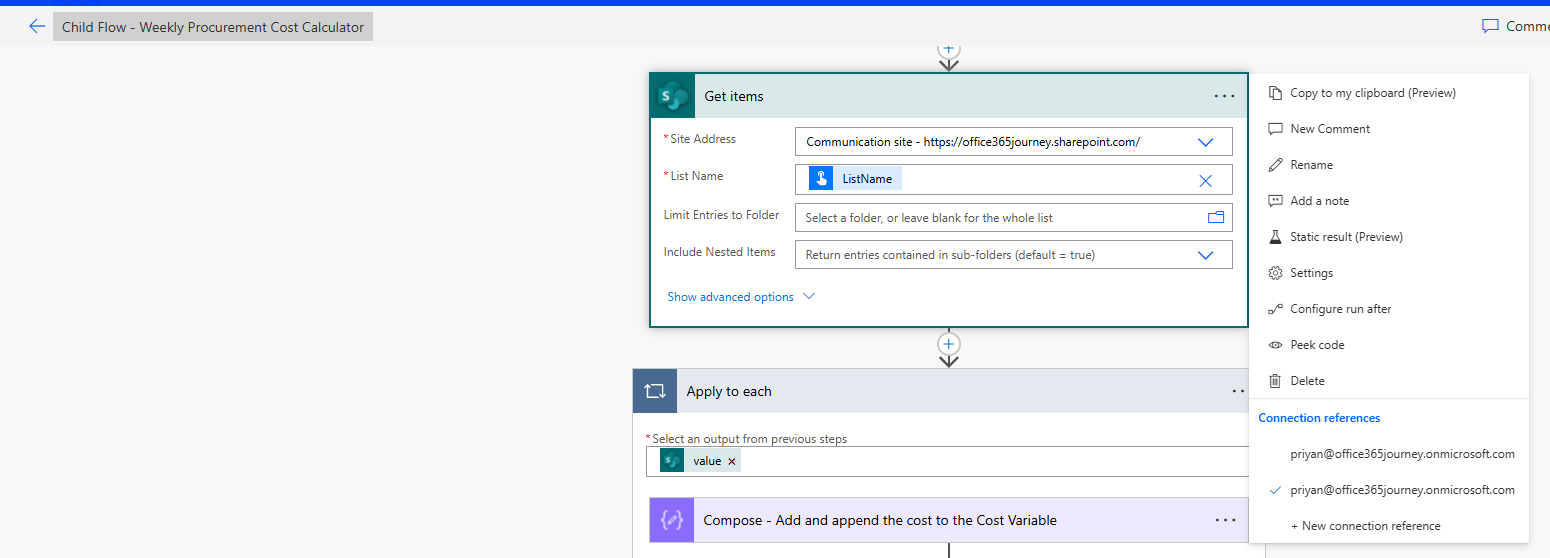Click the ListName dynamic content icon
The height and width of the screenshot is (558, 1550).
tap(821, 179)
